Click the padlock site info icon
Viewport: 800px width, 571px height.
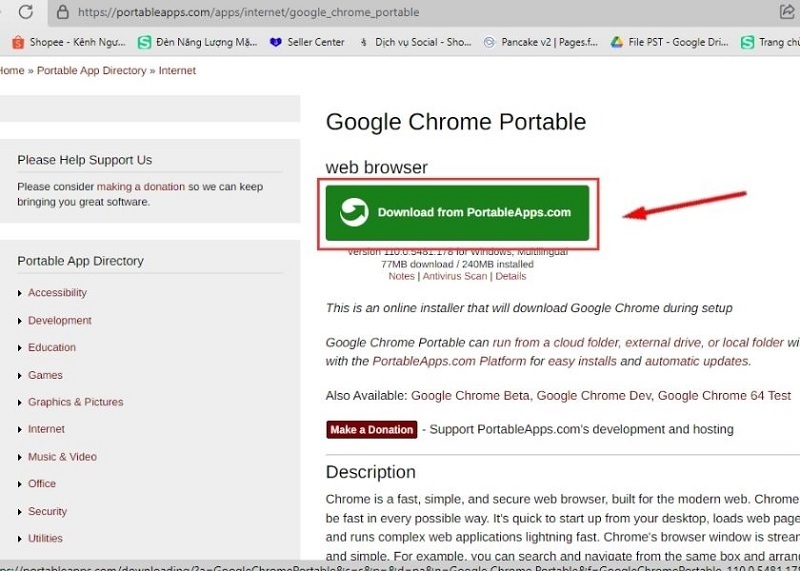tap(63, 12)
